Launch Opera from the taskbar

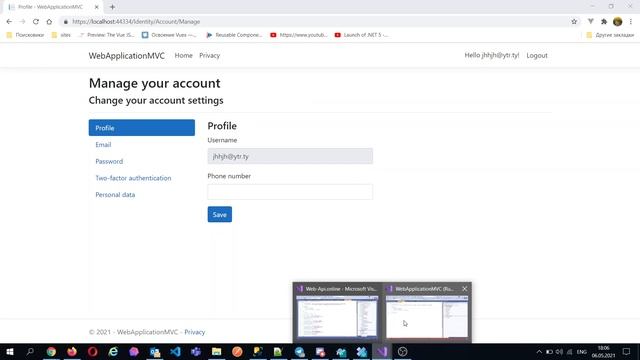(93, 351)
